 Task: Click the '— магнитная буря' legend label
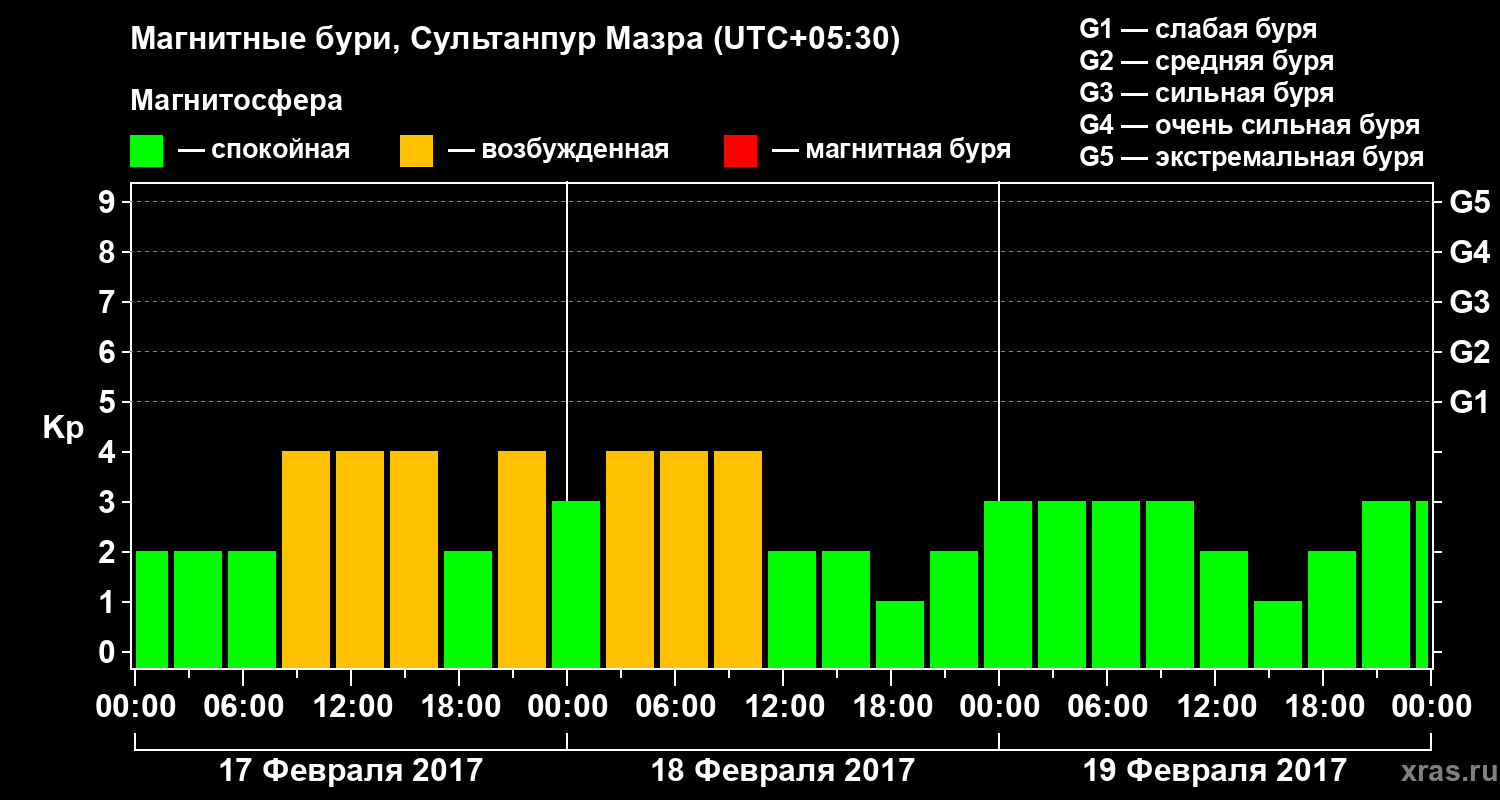click(891, 150)
